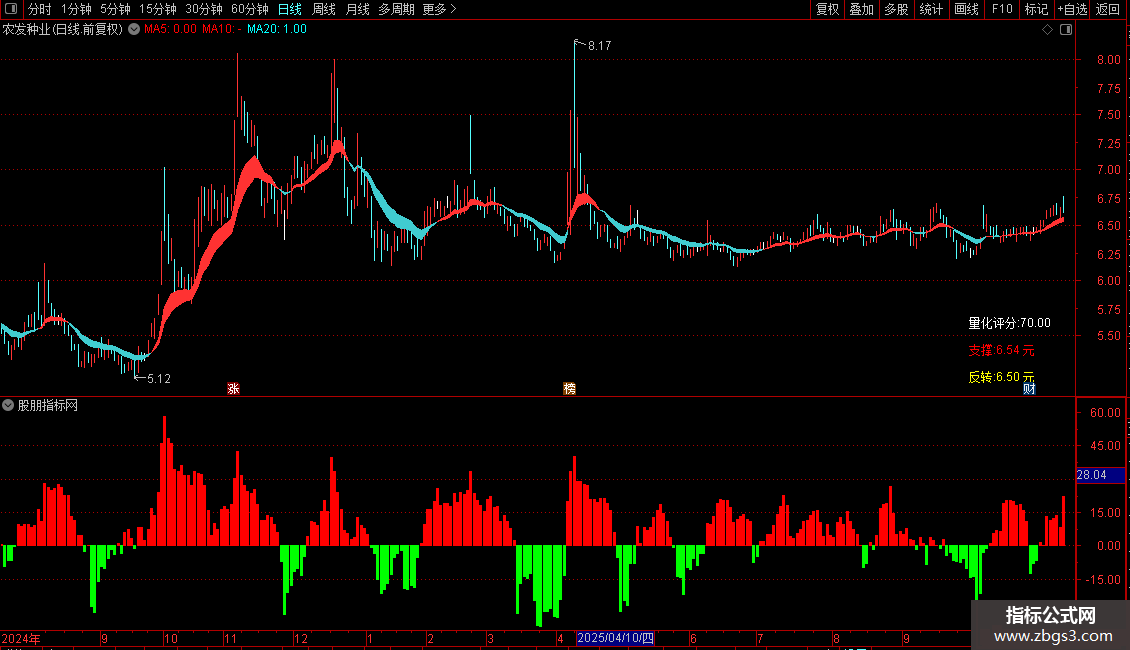Click the diamond icon at chart top-right
Viewport: 1130px width, 650px height.
1048,29
